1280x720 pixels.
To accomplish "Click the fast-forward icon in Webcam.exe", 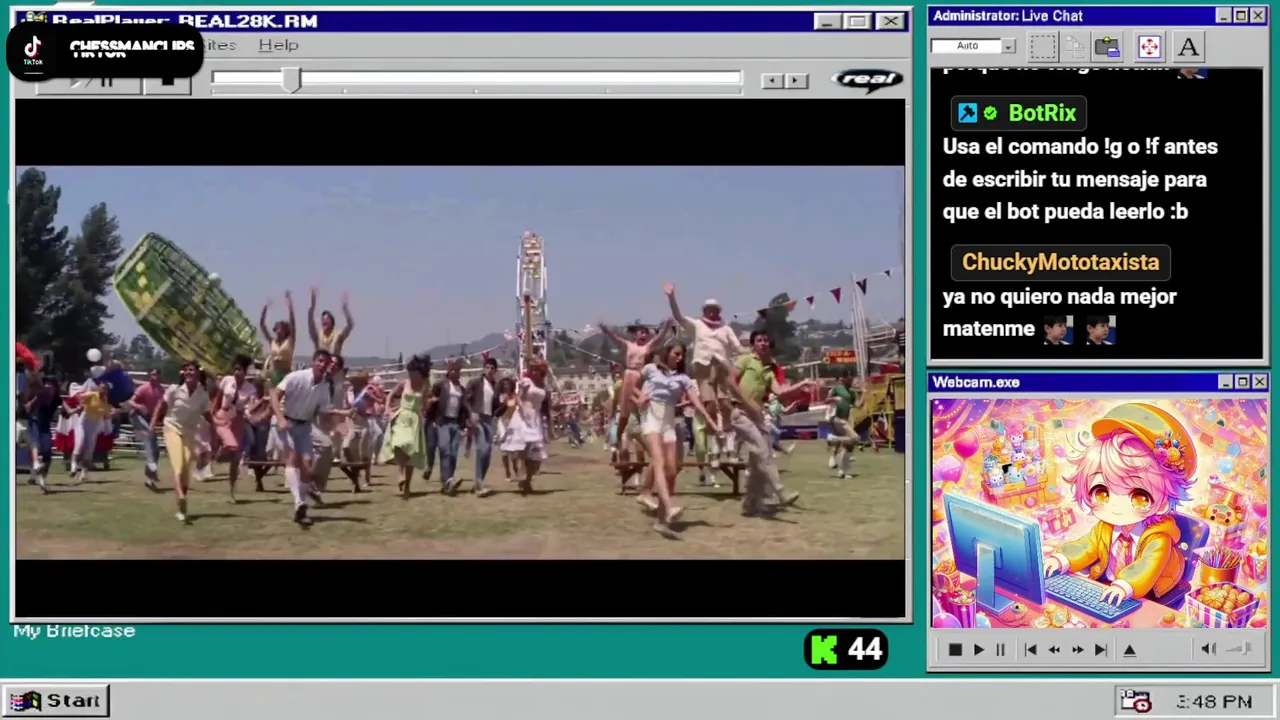I will 1077,650.
